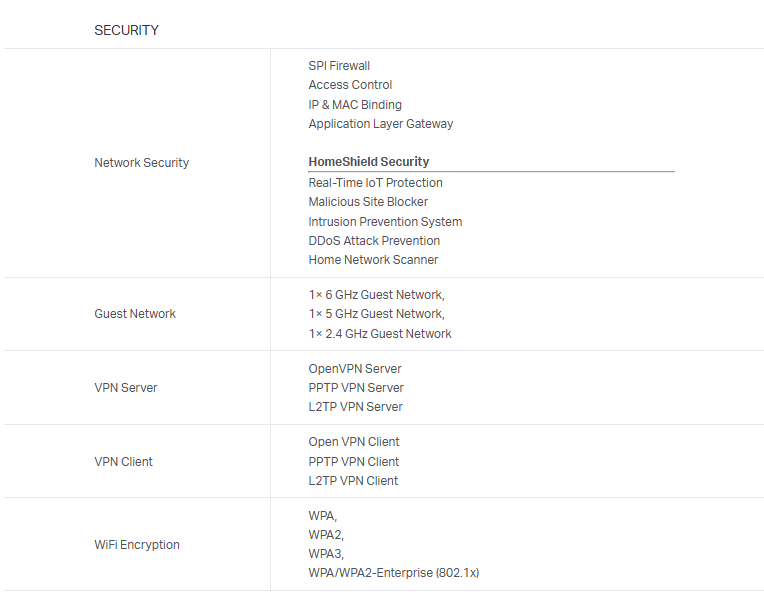Select Intrusion Prevention System item
764x605 pixels.
click(385, 222)
